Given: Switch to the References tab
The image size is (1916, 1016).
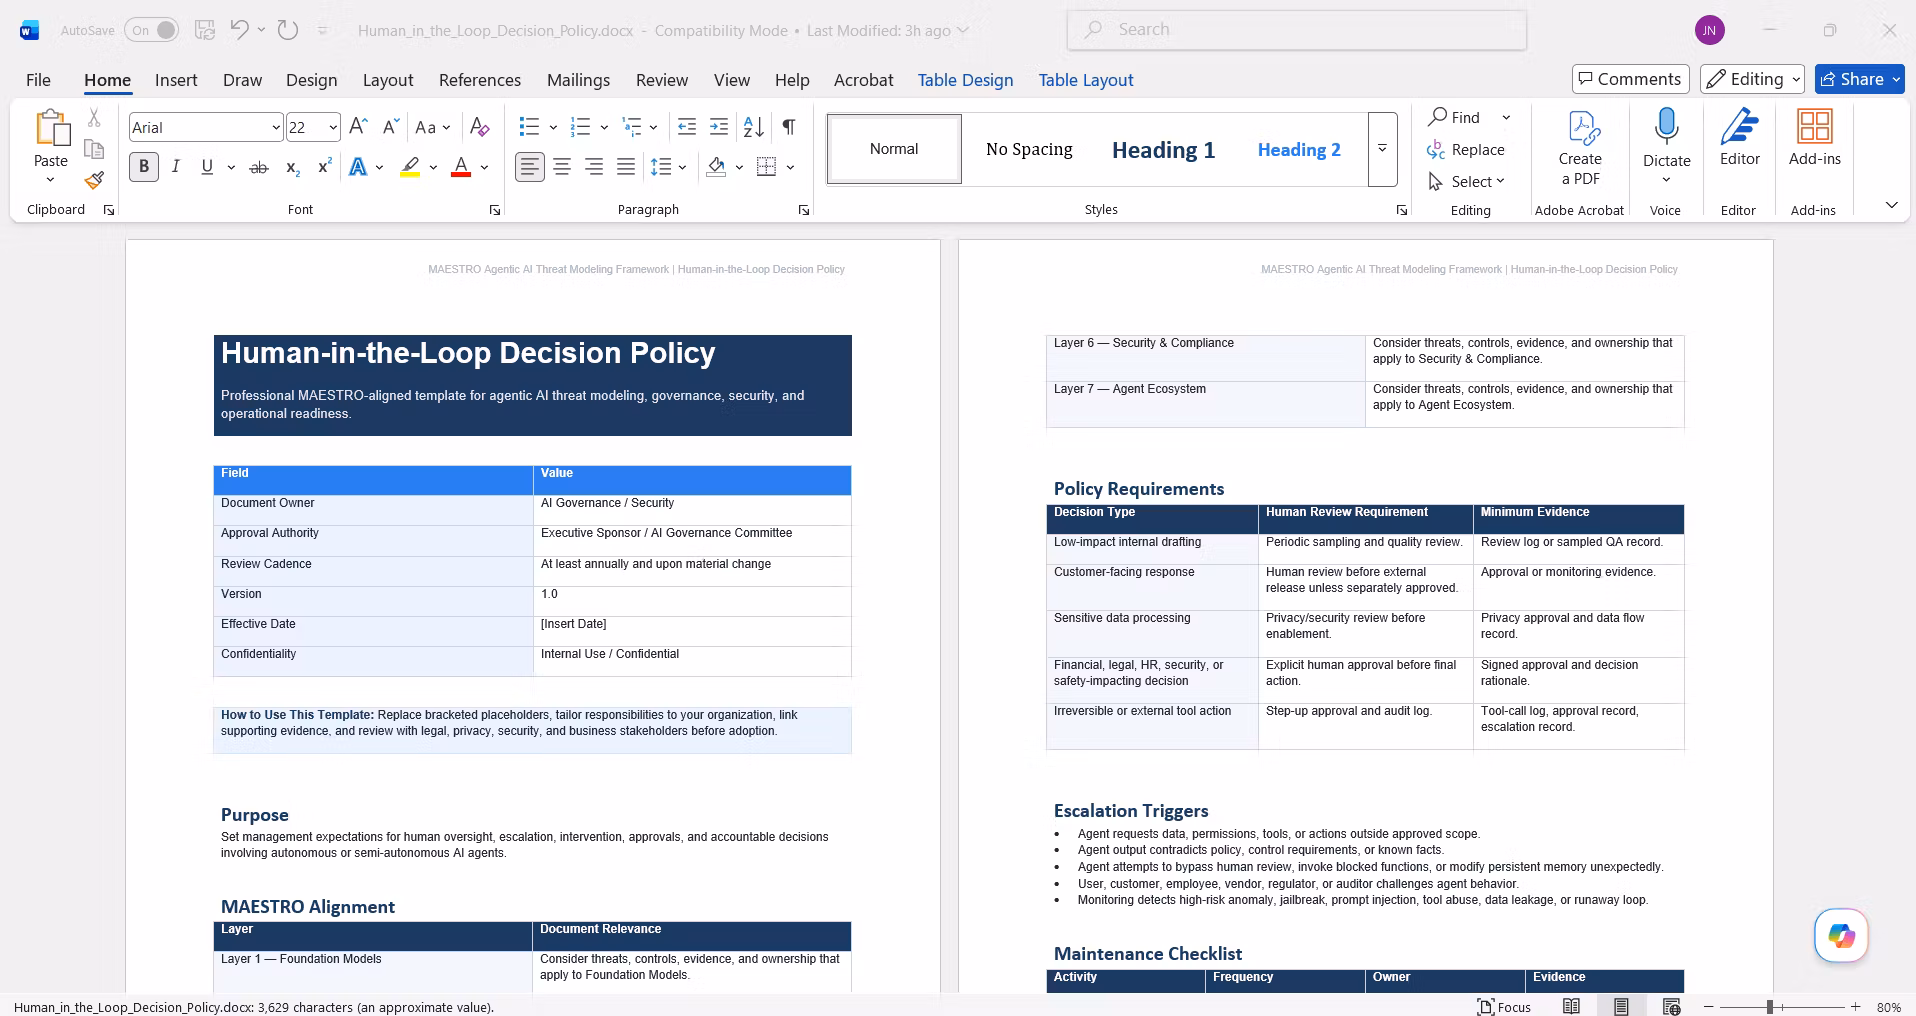Looking at the screenshot, I should pyautogui.click(x=480, y=80).
